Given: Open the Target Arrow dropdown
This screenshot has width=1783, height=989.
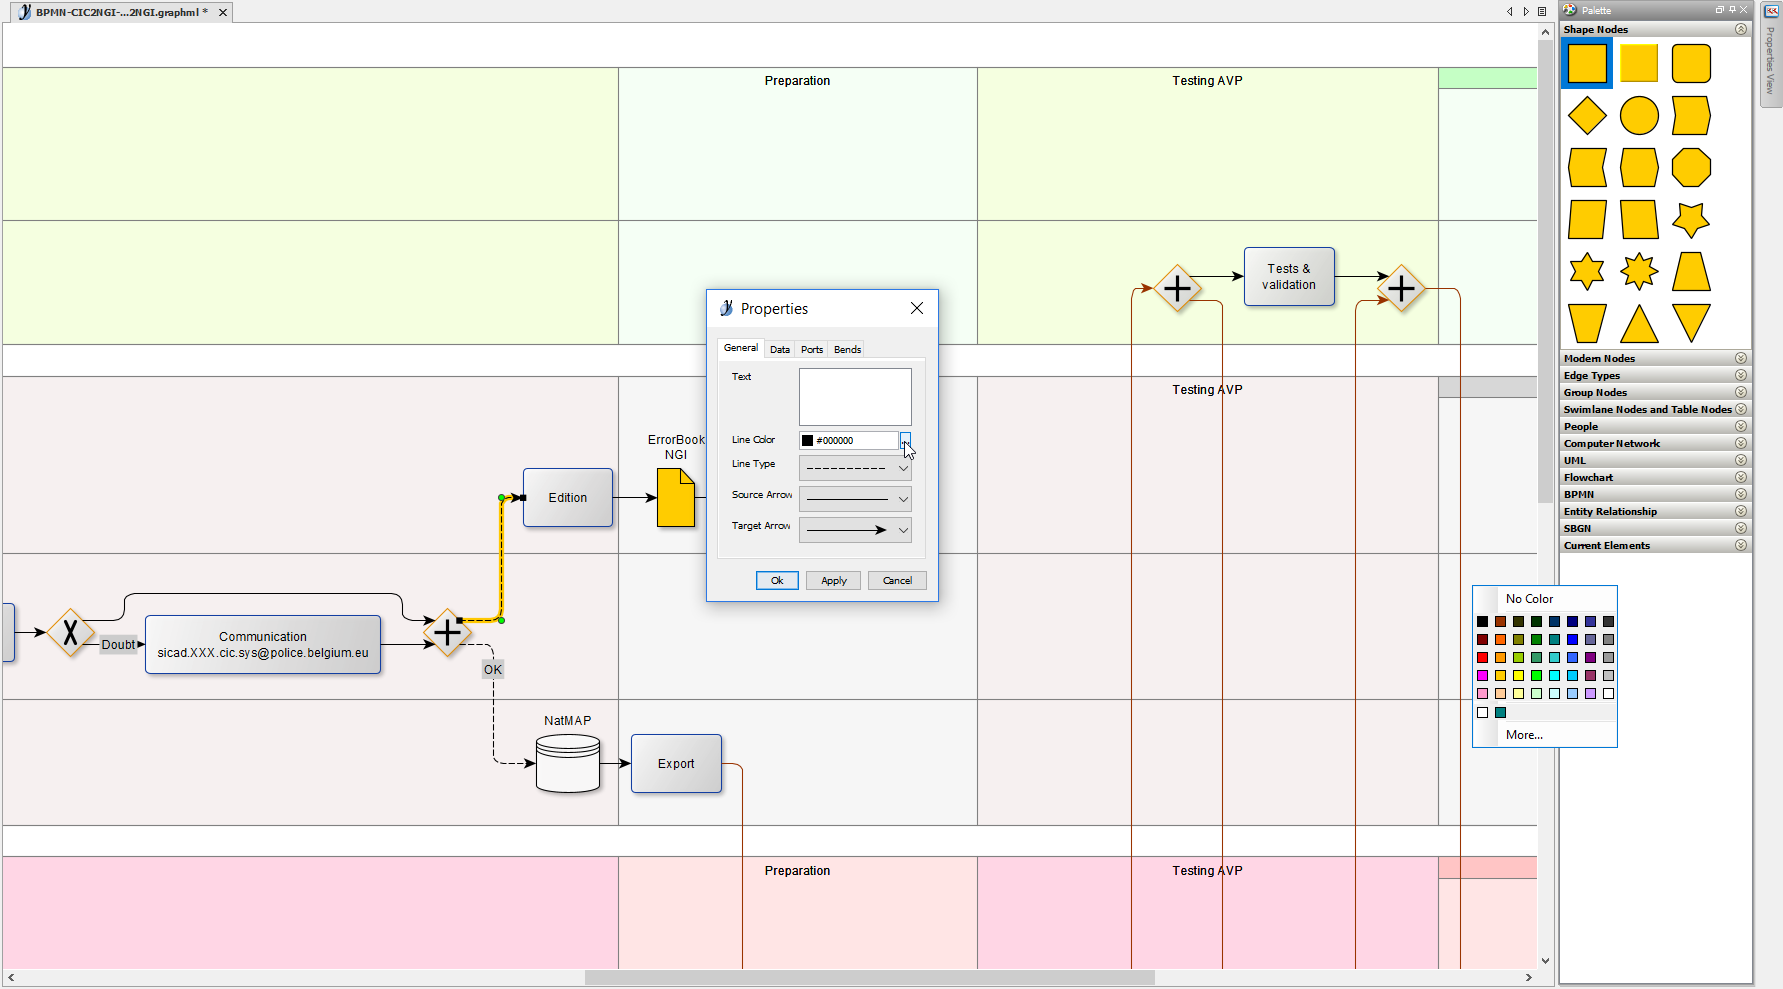Looking at the screenshot, I should click(x=855, y=530).
